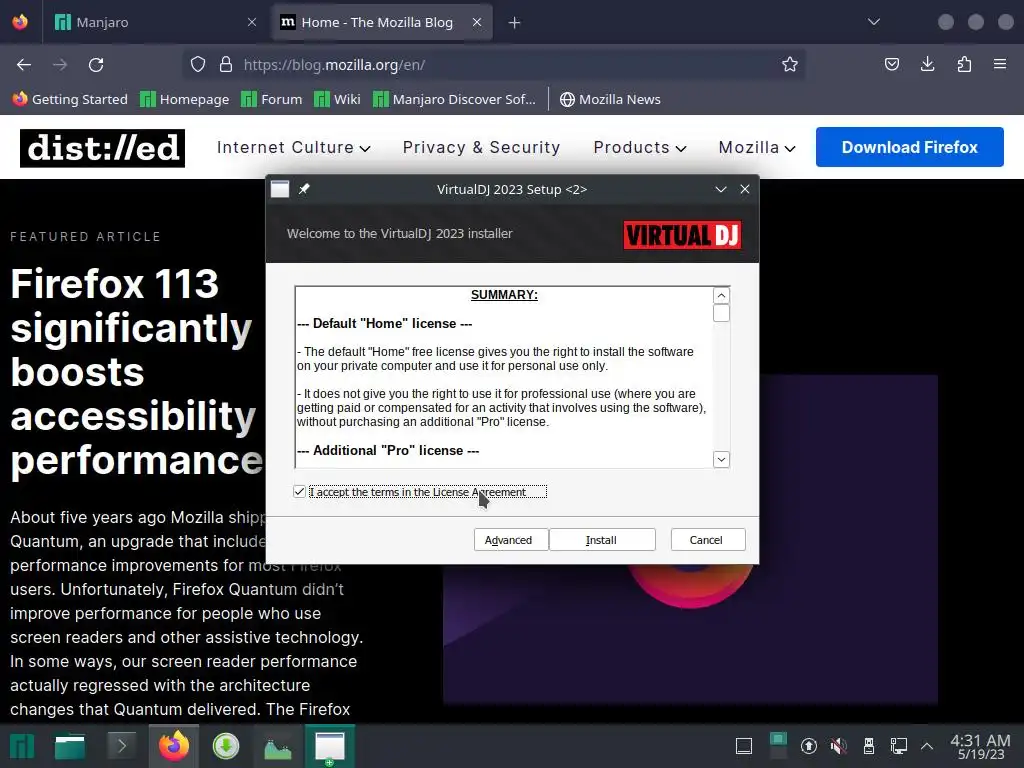The height and width of the screenshot is (768, 1024).
Task: Open Manjaro Discover Software bookmark
Action: tap(455, 99)
